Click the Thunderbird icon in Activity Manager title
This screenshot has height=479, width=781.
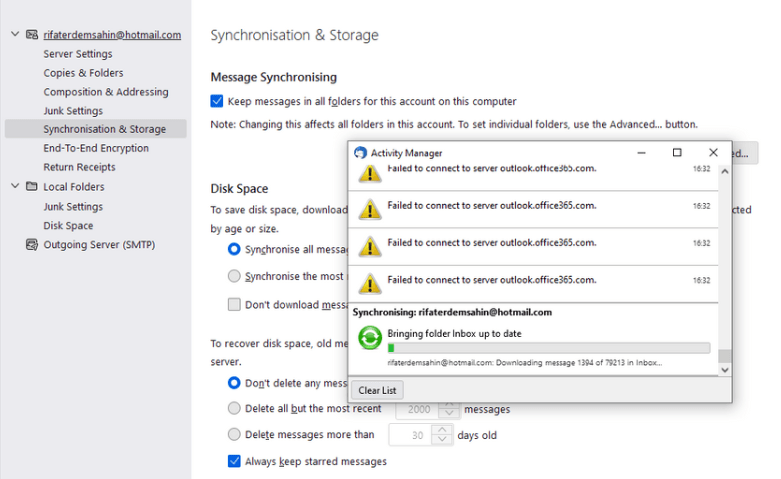360,153
